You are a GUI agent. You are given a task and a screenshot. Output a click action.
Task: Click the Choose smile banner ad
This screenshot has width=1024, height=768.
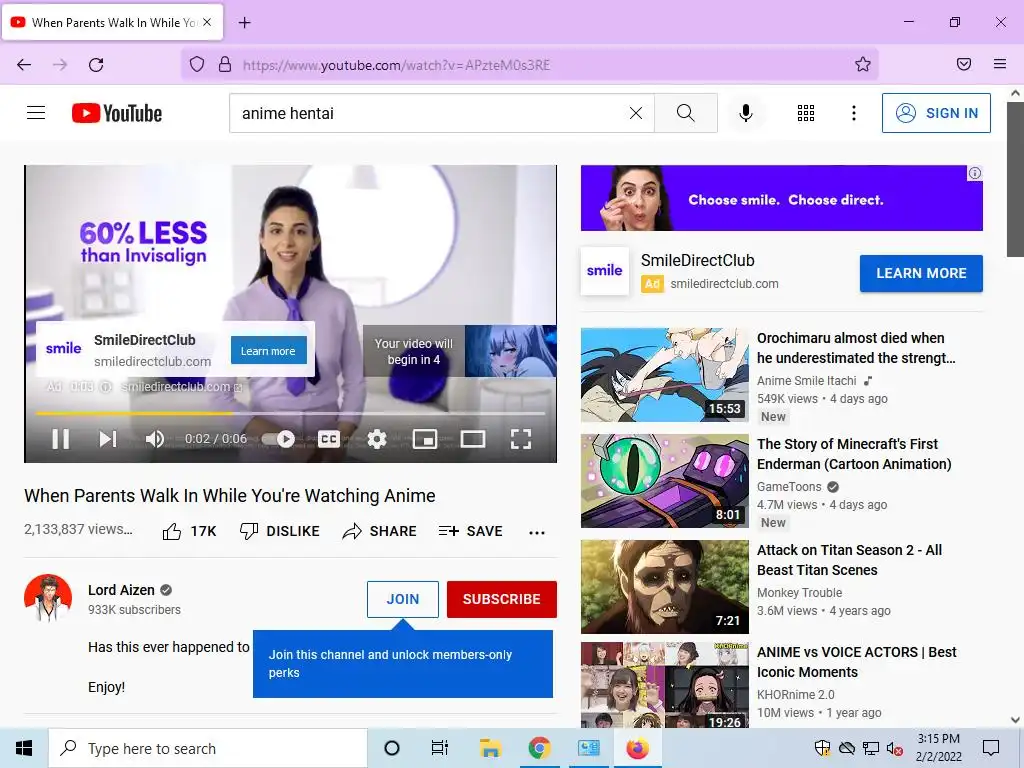point(782,198)
